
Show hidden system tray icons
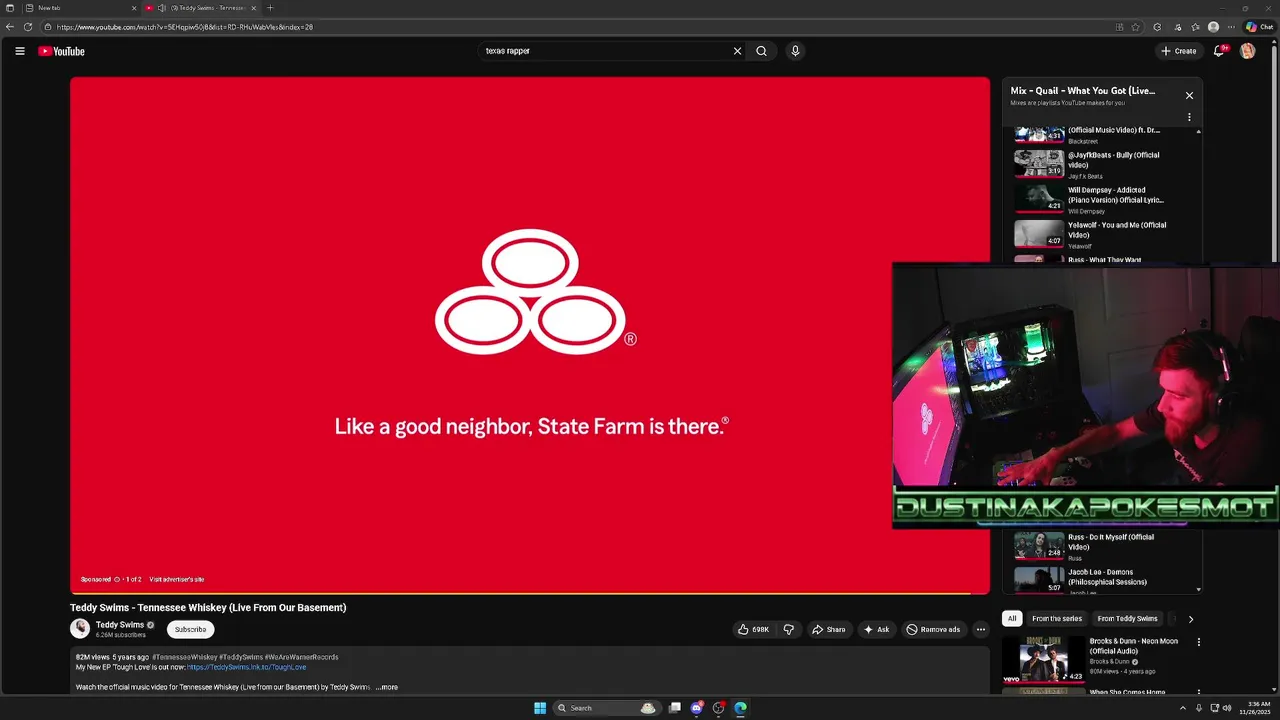coord(1182,708)
